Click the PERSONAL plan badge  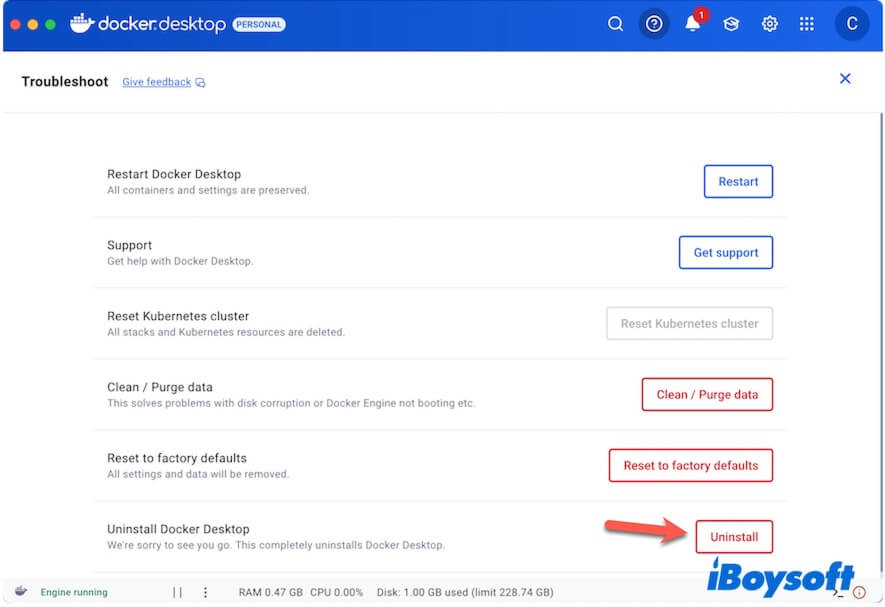coord(259,24)
